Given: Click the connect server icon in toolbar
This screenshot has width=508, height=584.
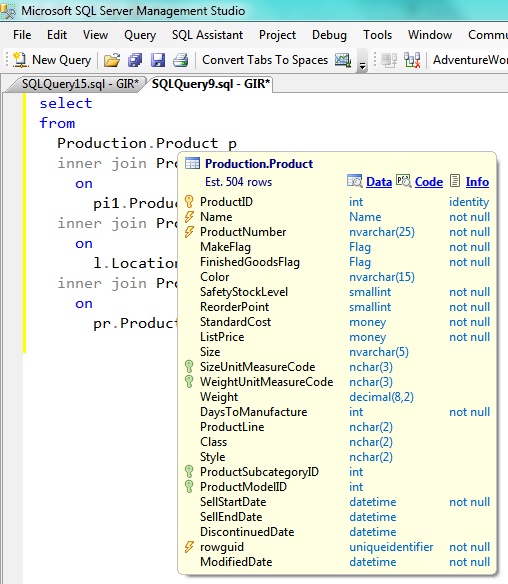Looking at the screenshot, I should click(389, 60).
